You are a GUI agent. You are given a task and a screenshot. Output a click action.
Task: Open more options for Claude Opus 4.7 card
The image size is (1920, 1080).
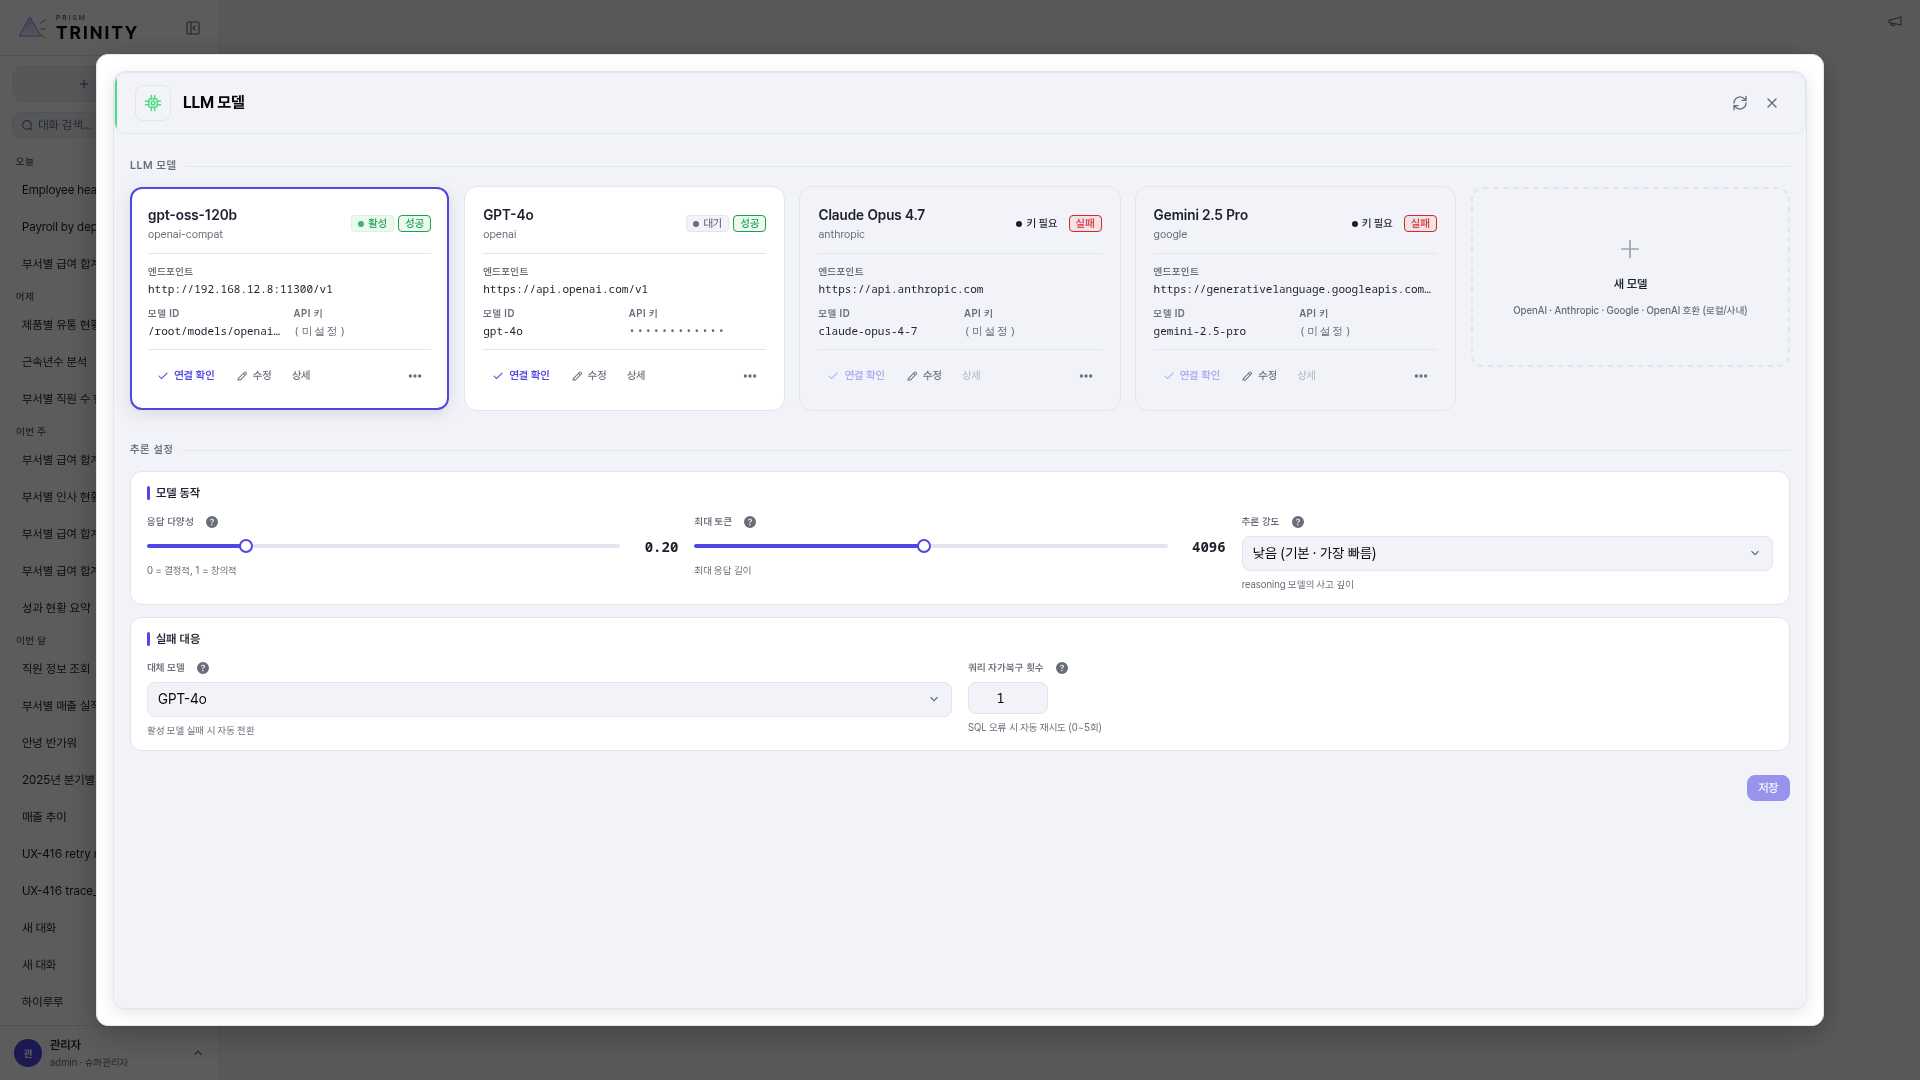click(1086, 376)
